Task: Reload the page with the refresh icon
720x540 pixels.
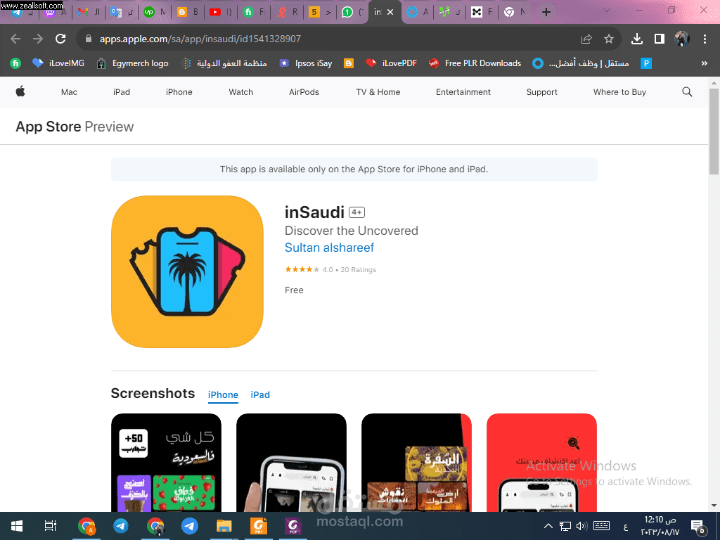Action: pyautogui.click(x=61, y=39)
